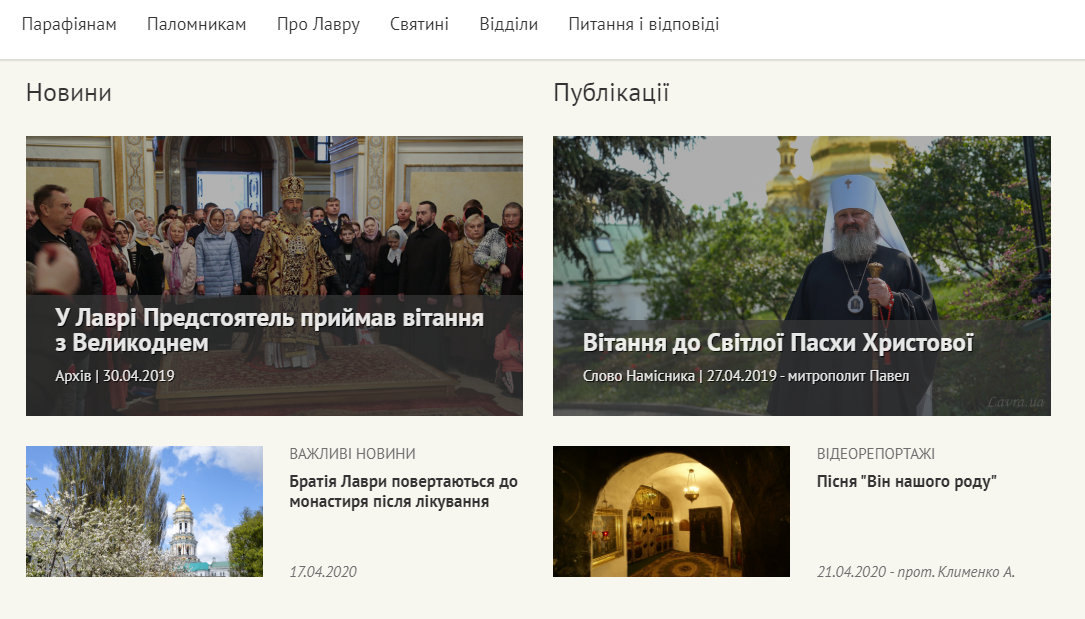
Task: Click the Публікації section heading
Action: (611, 93)
